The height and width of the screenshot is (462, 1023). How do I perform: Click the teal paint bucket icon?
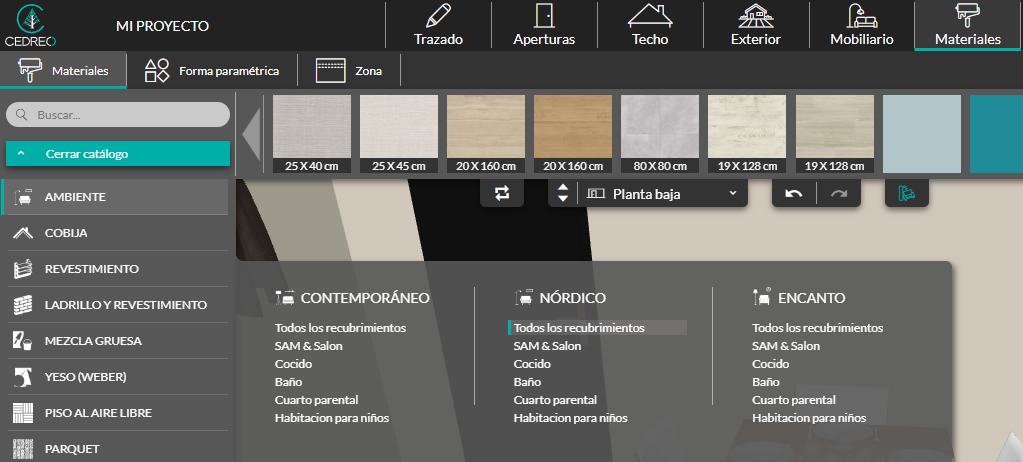point(907,193)
